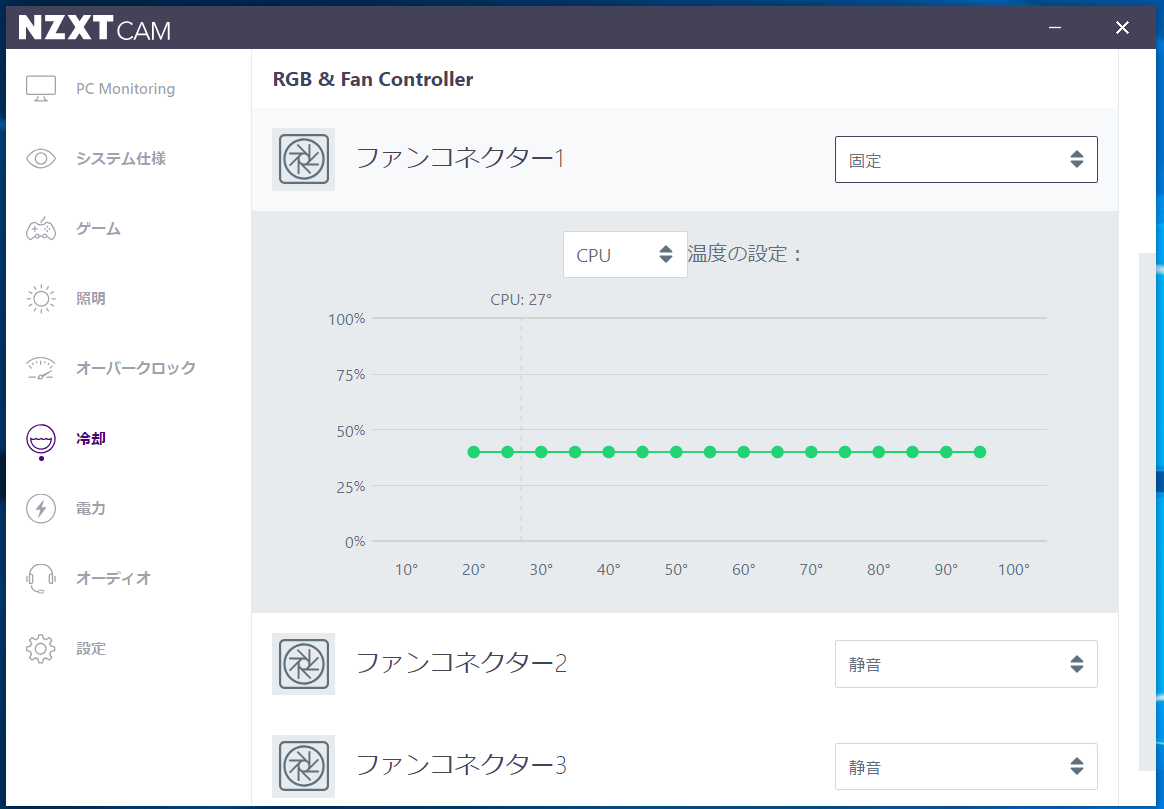Click the ファンコネクター2 title
Screen dimensions: 1164x809
click(x=462, y=662)
